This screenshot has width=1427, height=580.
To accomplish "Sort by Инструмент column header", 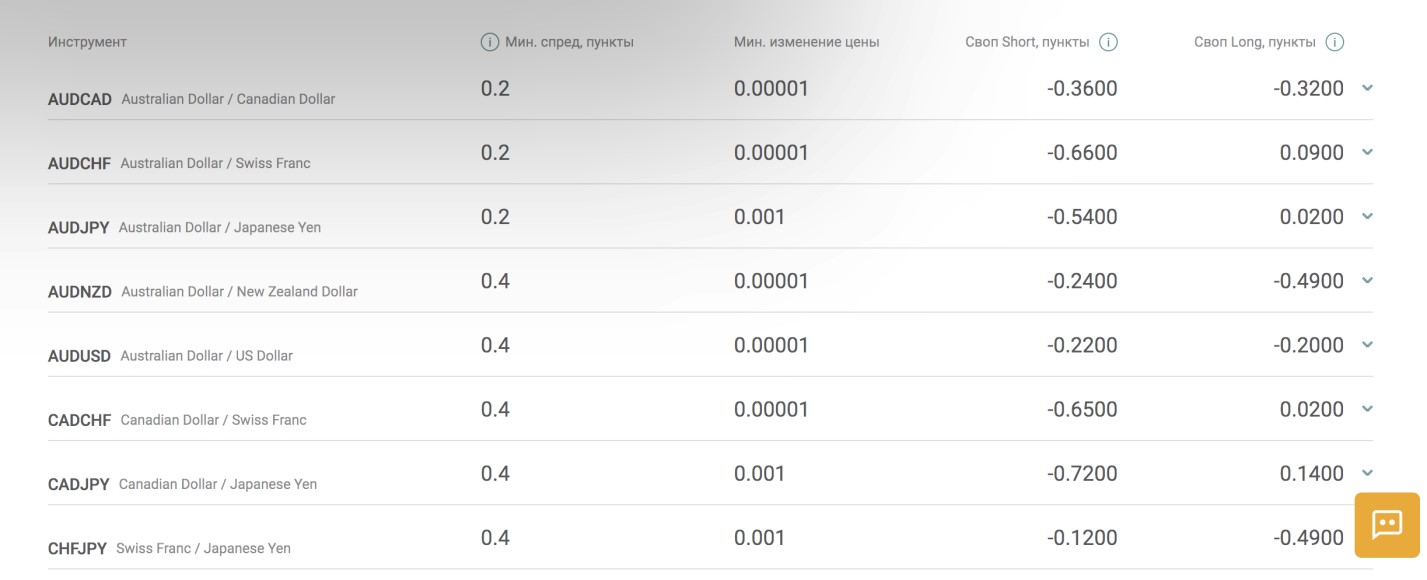I will coord(87,42).
